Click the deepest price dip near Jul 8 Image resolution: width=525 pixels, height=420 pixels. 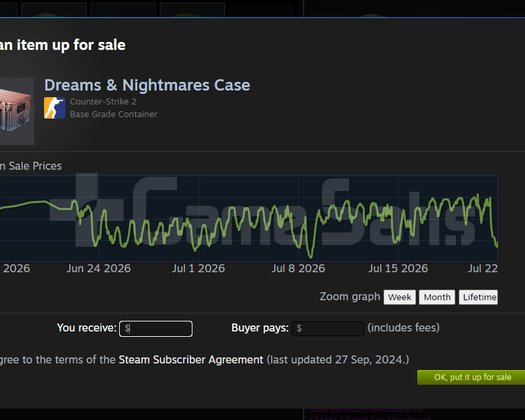coord(311,257)
